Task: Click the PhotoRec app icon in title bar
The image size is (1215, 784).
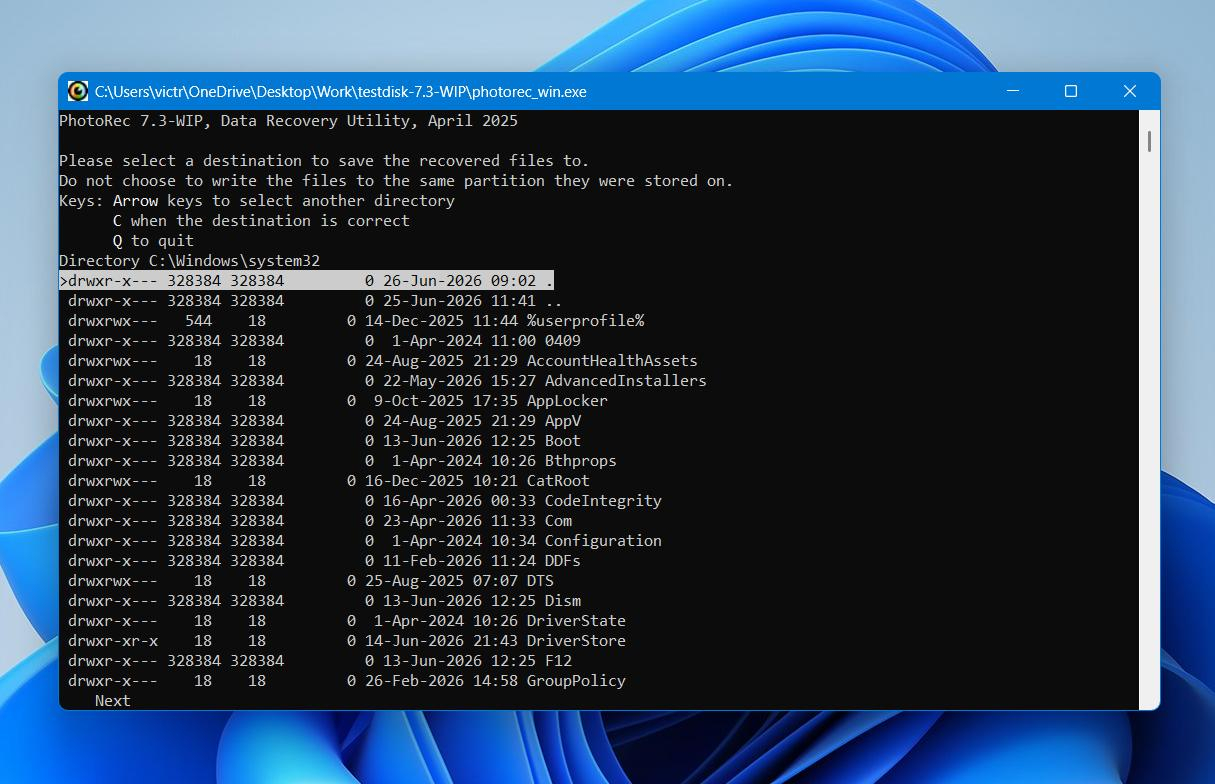Action: [78, 91]
